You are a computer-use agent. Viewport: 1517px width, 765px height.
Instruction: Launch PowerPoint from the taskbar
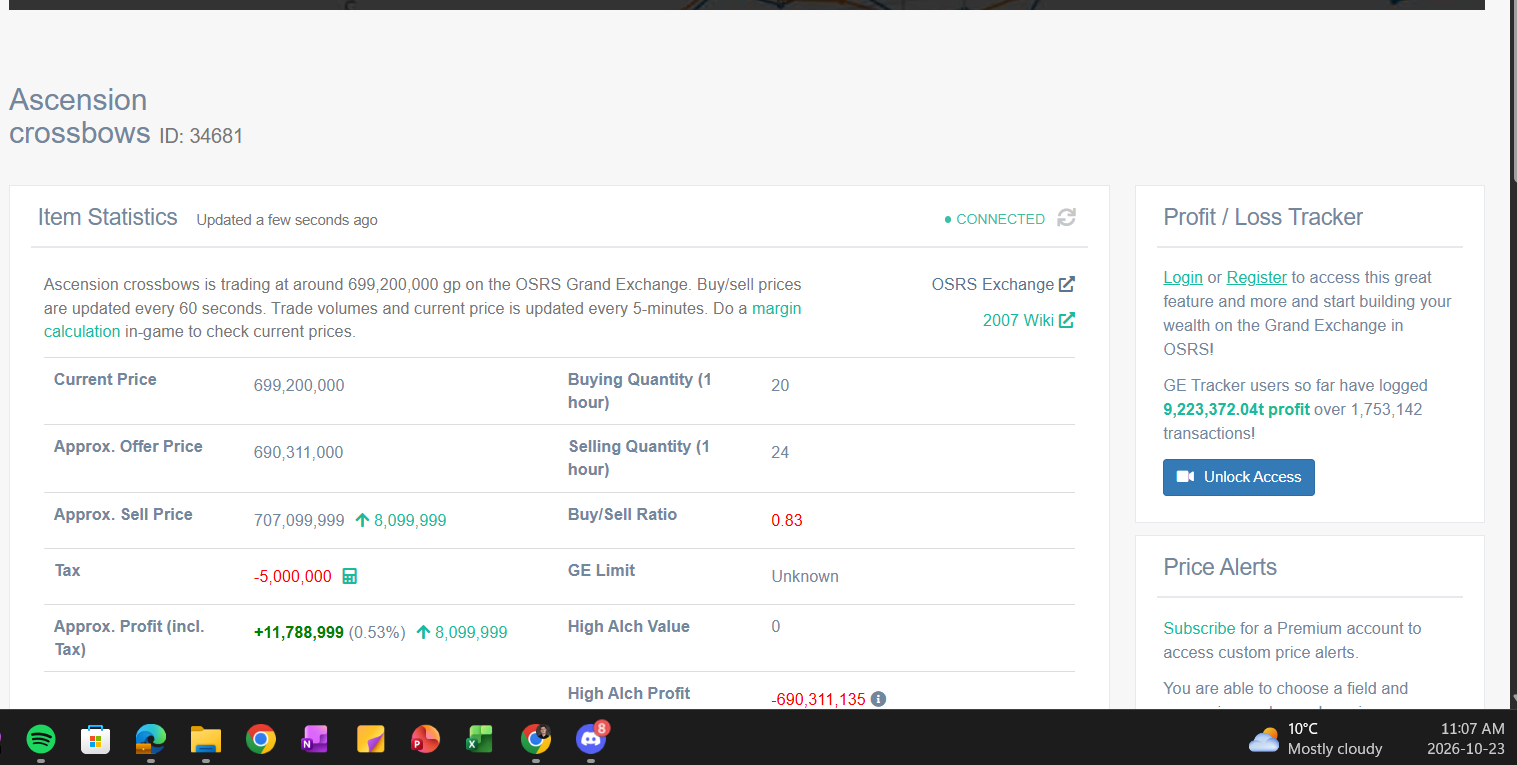[425, 739]
